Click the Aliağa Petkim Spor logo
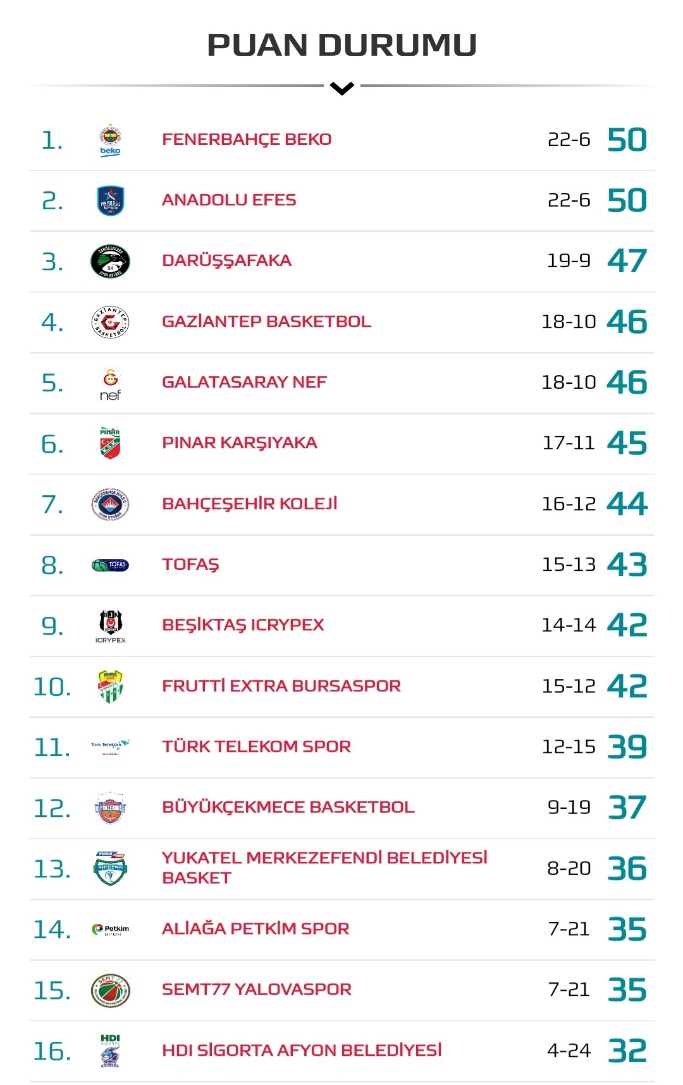The height and width of the screenshot is (1085, 683). [x=110, y=929]
